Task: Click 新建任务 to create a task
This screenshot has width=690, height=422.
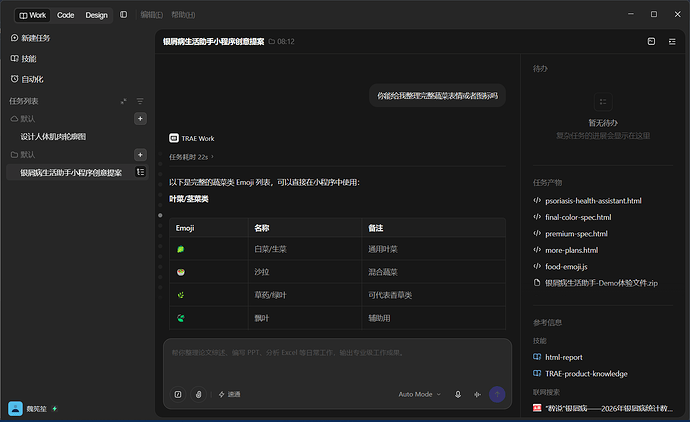Action: click(x=30, y=38)
